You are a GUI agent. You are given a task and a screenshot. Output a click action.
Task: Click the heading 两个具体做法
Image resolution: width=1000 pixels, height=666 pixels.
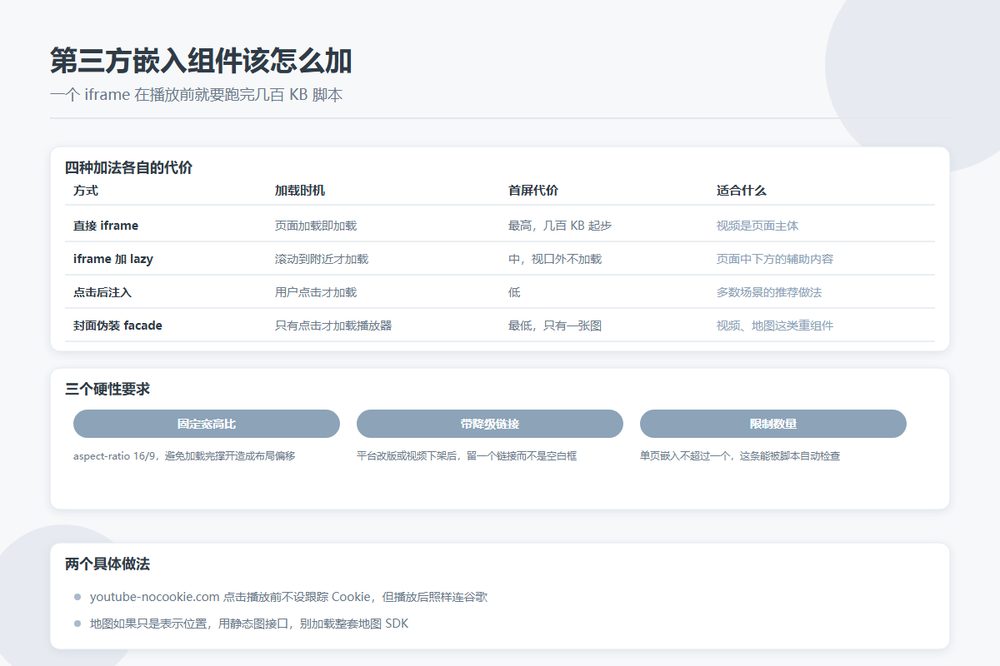(107, 564)
